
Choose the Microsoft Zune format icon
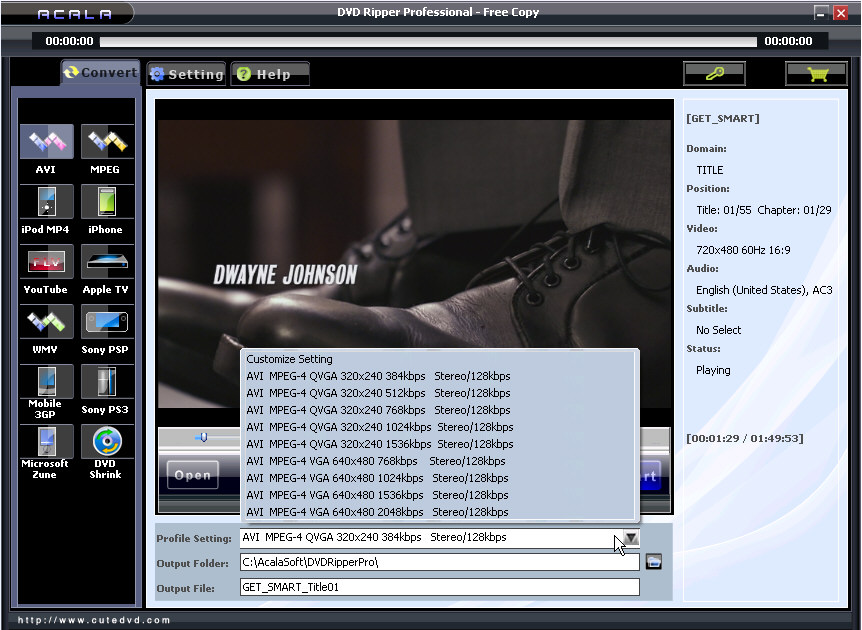point(47,441)
